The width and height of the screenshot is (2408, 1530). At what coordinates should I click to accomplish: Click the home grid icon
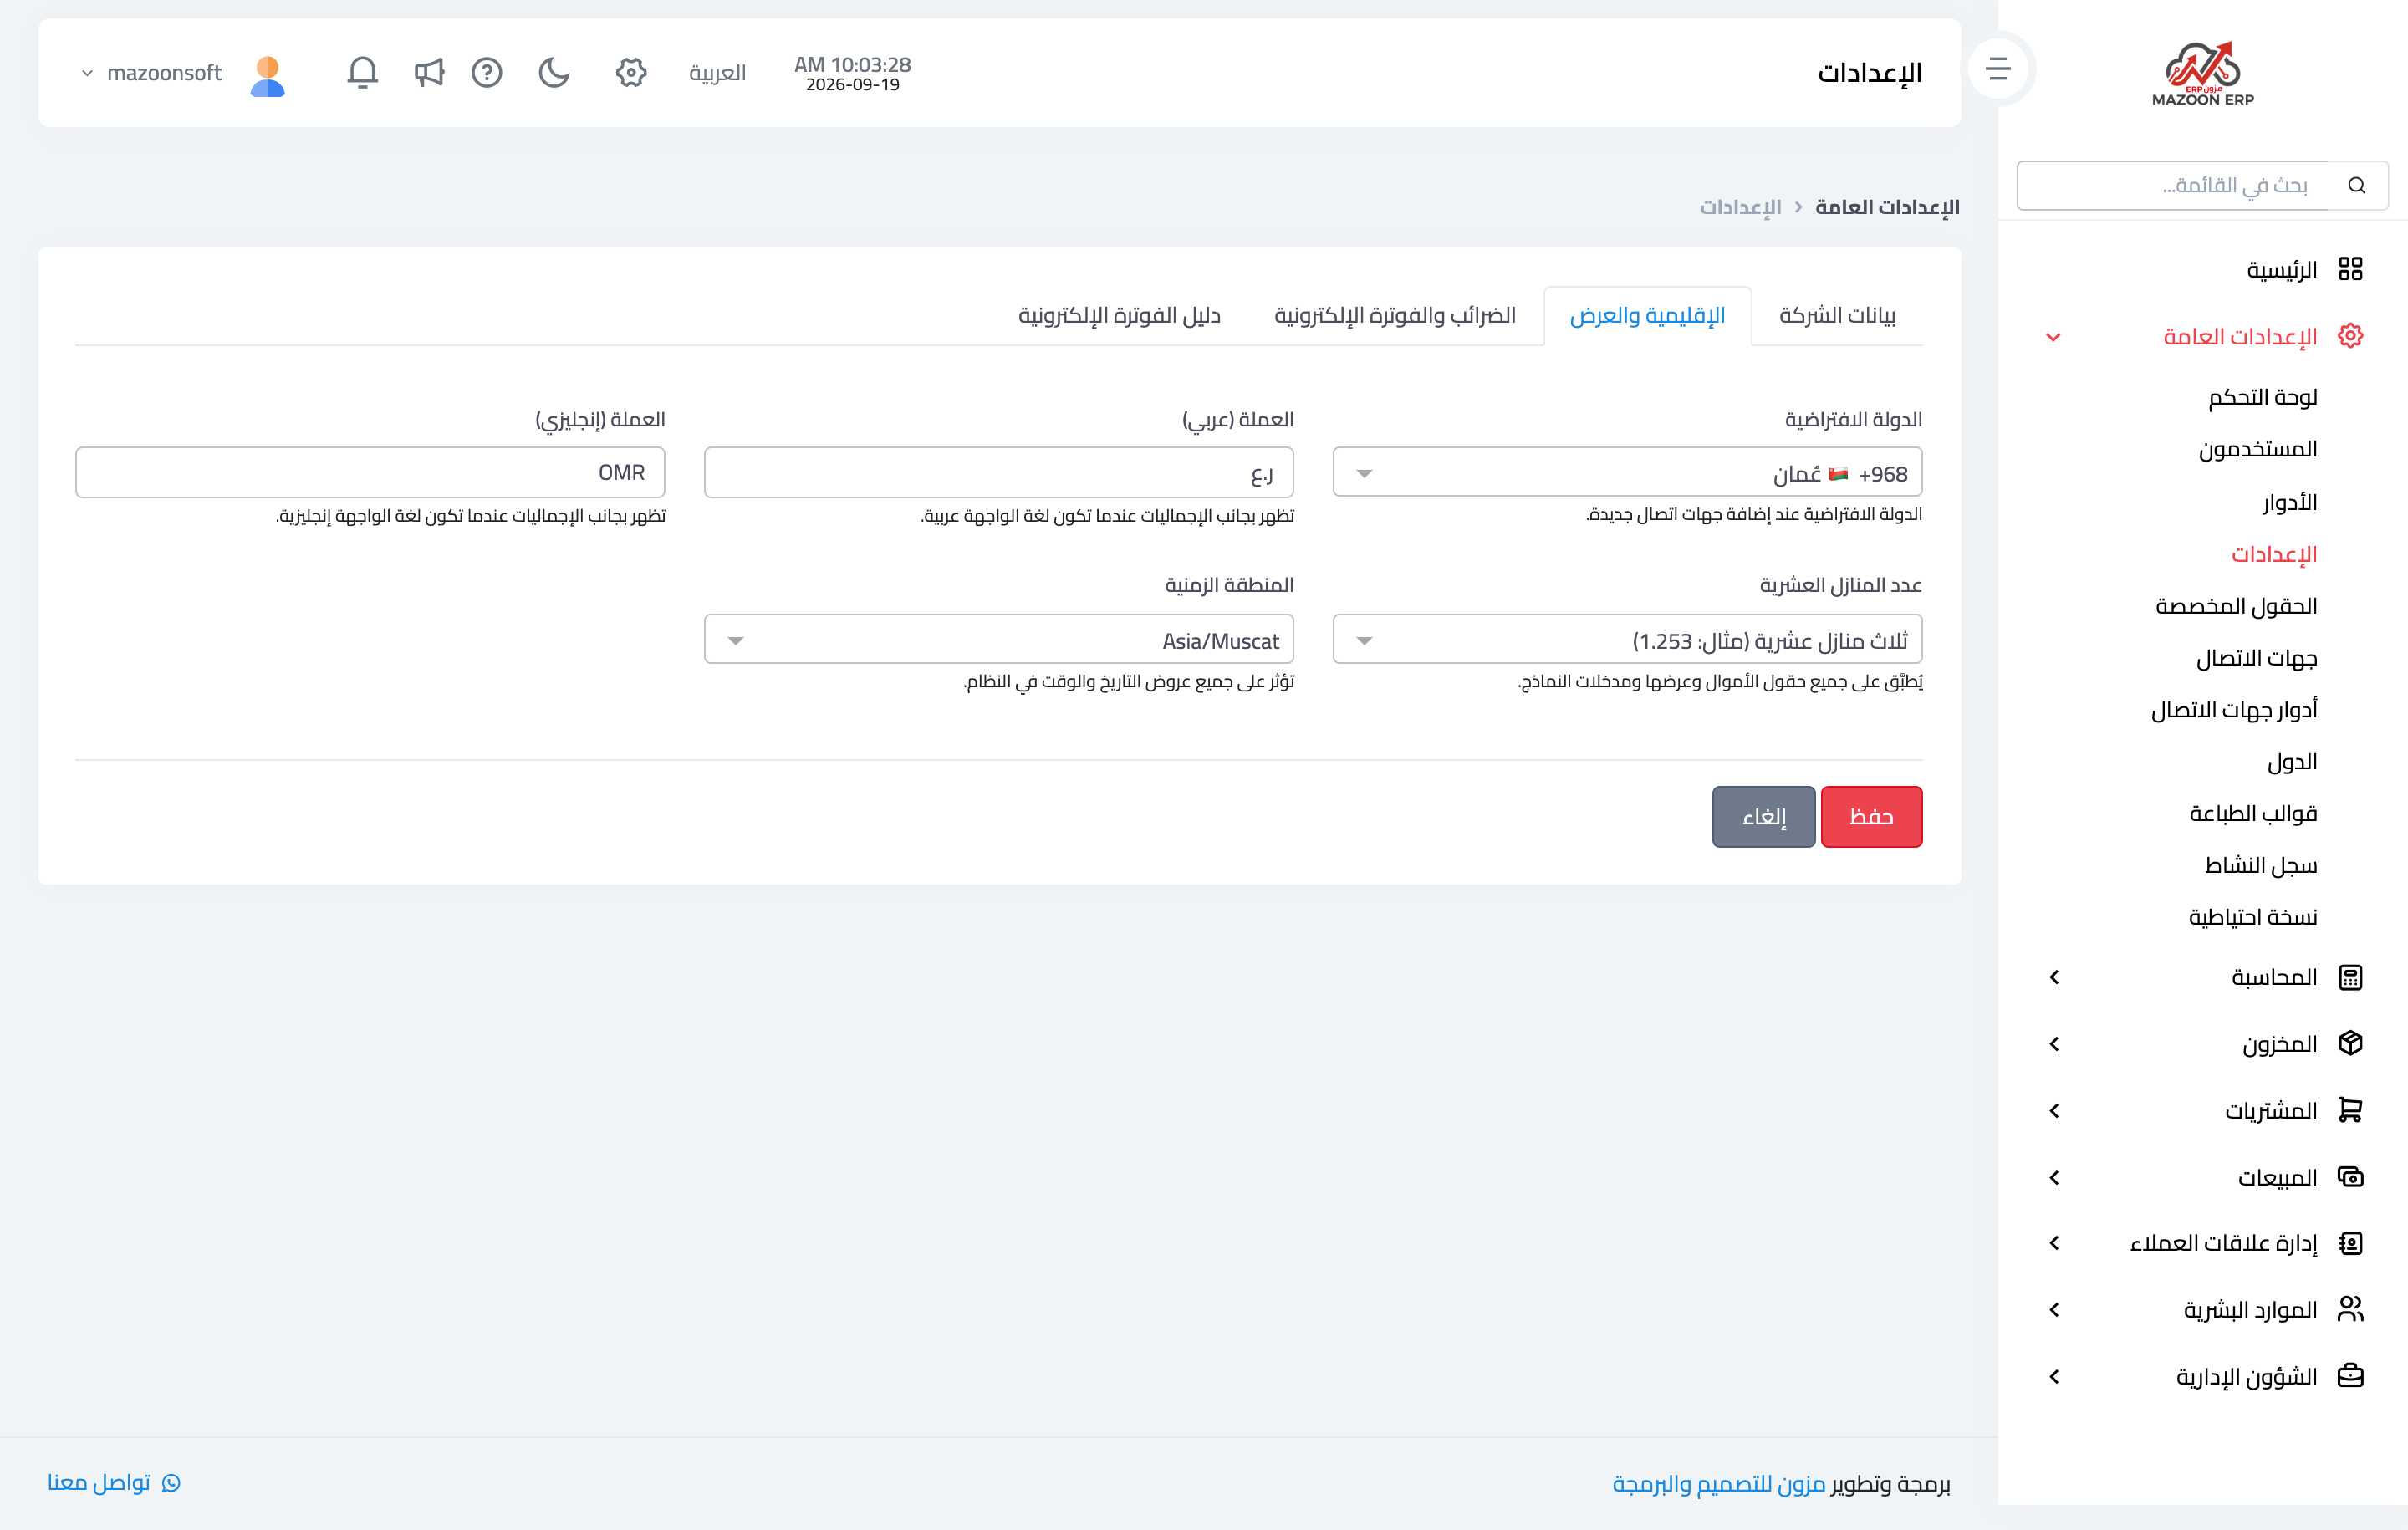pos(2350,269)
